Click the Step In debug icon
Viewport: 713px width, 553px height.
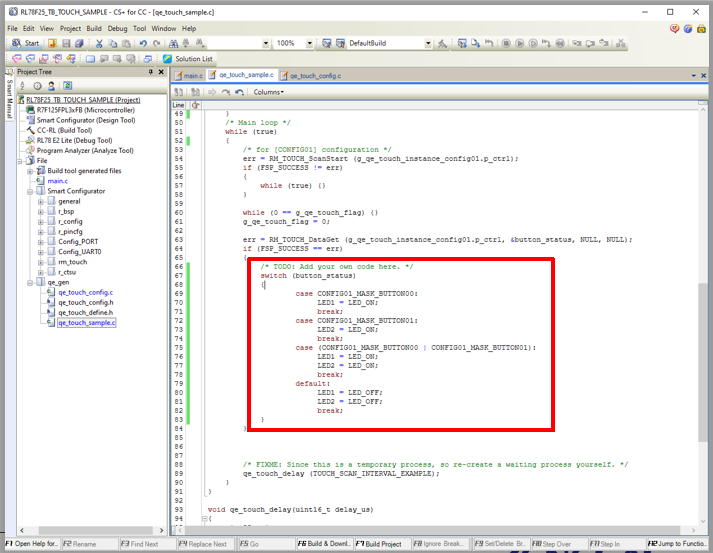(577, 43)
